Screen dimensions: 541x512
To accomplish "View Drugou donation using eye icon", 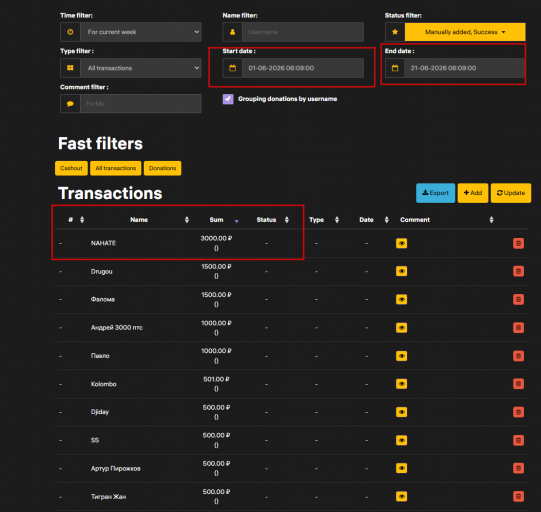I will coord(401,271).
